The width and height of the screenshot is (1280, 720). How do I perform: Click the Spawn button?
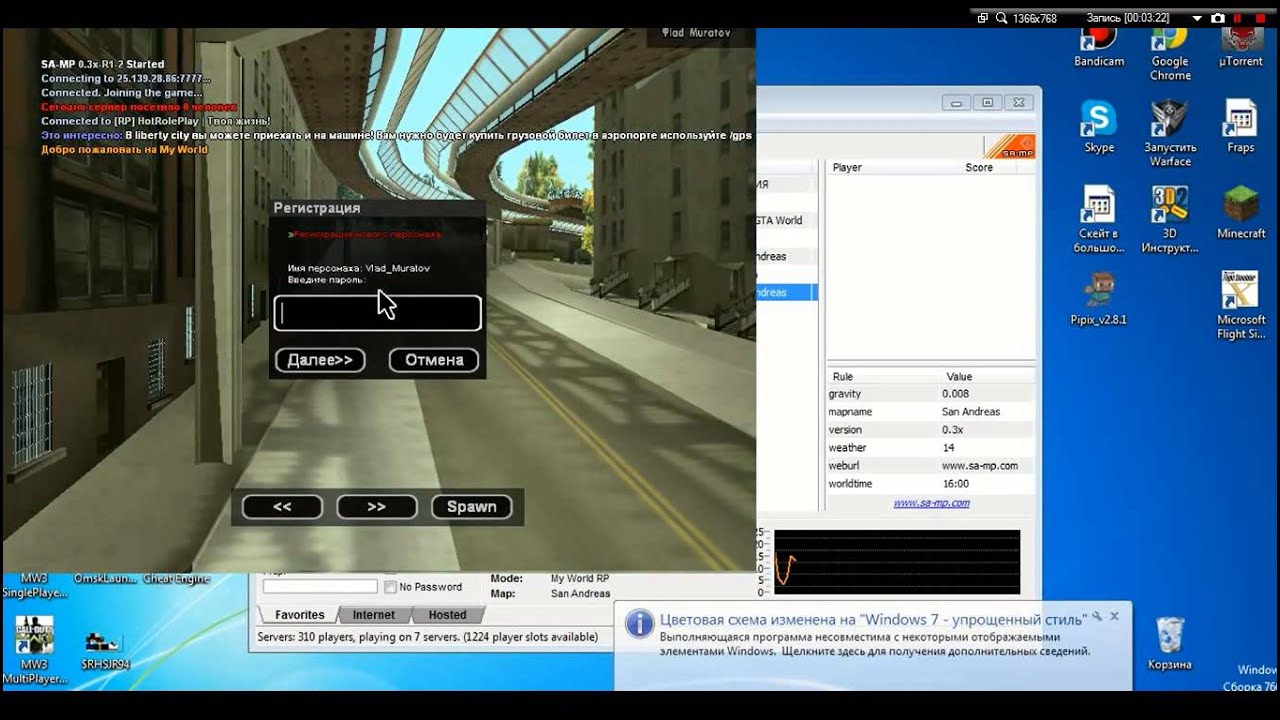(x=471, y=507)
